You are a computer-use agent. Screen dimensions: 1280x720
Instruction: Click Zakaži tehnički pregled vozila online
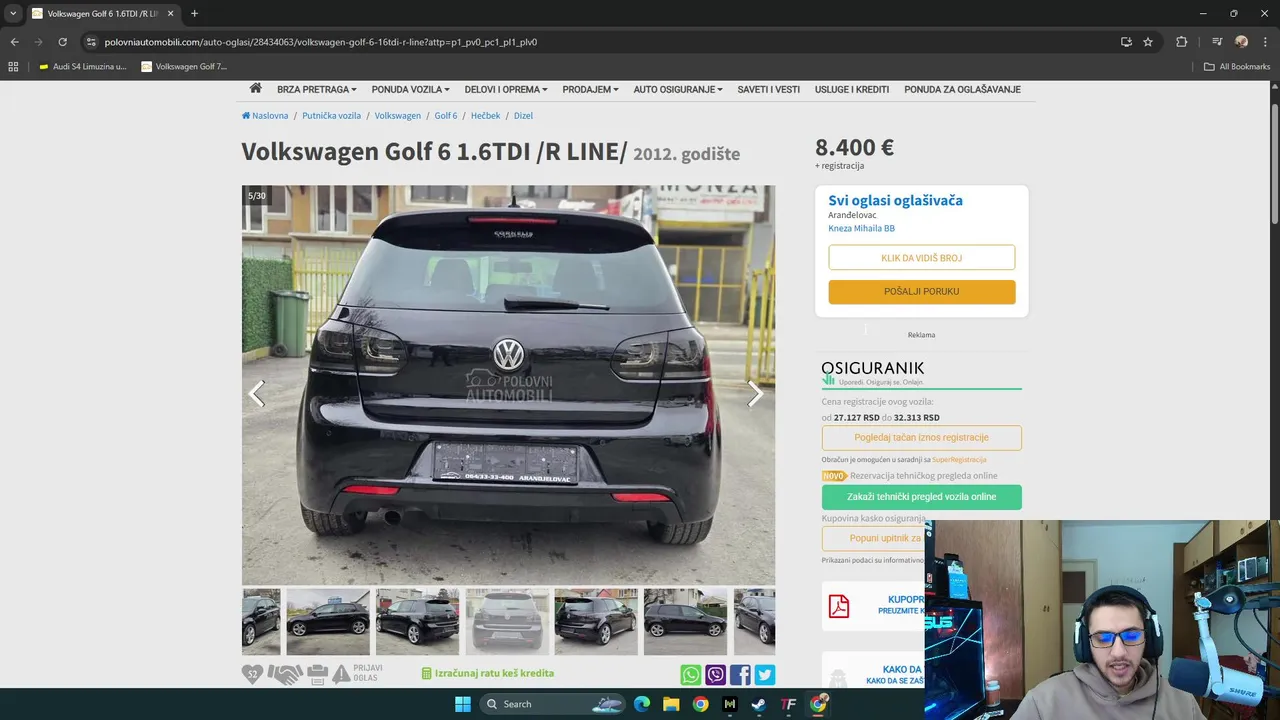point(921,497)
